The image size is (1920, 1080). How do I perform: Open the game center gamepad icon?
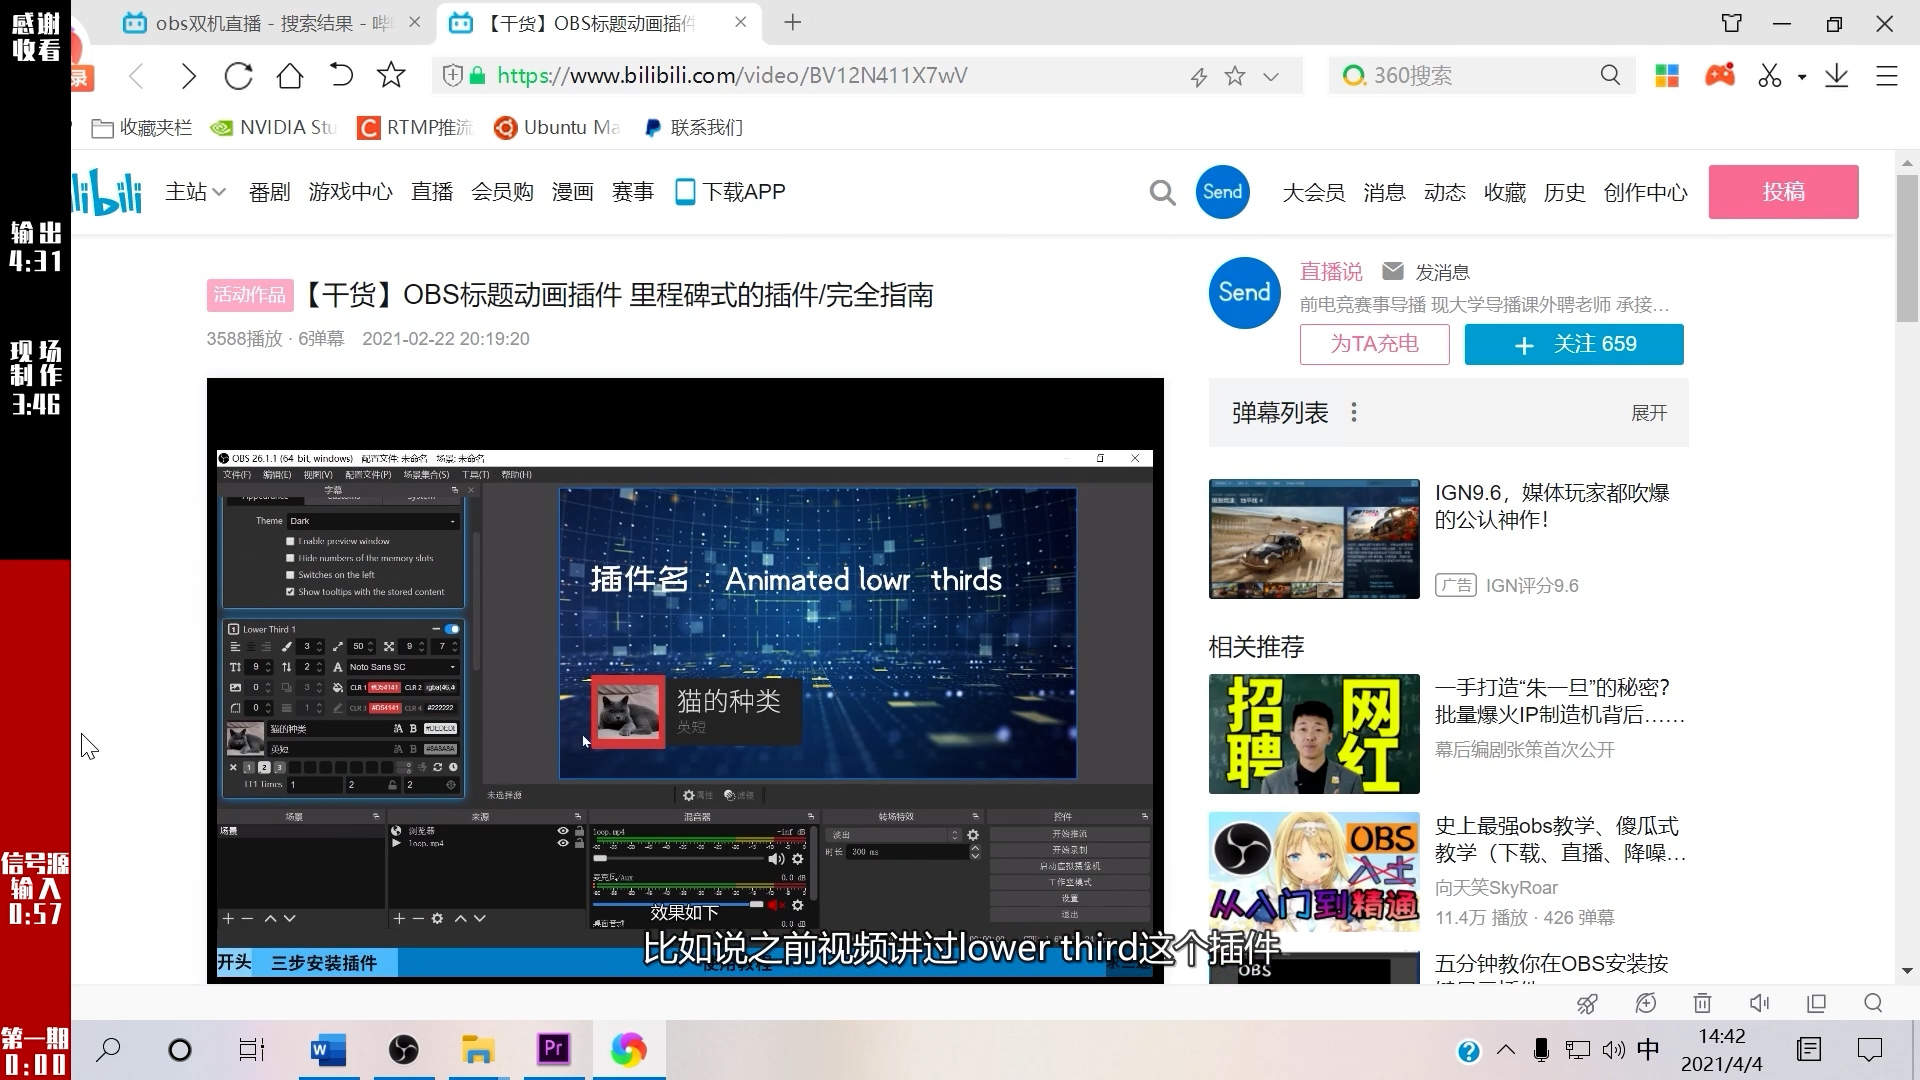[1721, 75]
